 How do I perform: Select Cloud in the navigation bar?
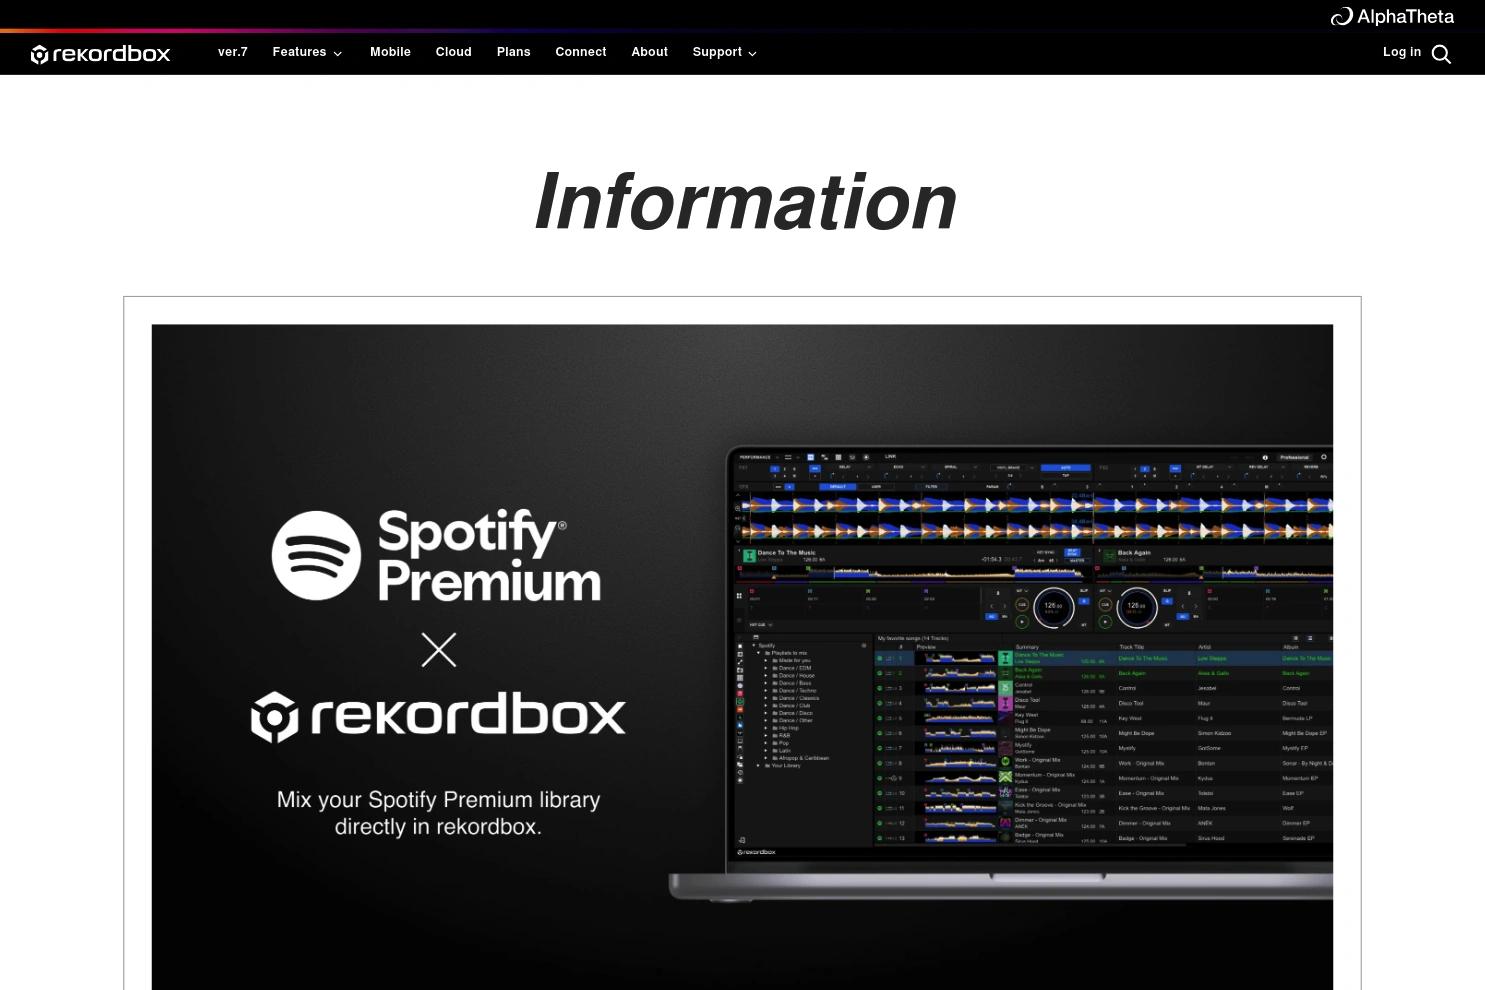[x=453, y=52]
